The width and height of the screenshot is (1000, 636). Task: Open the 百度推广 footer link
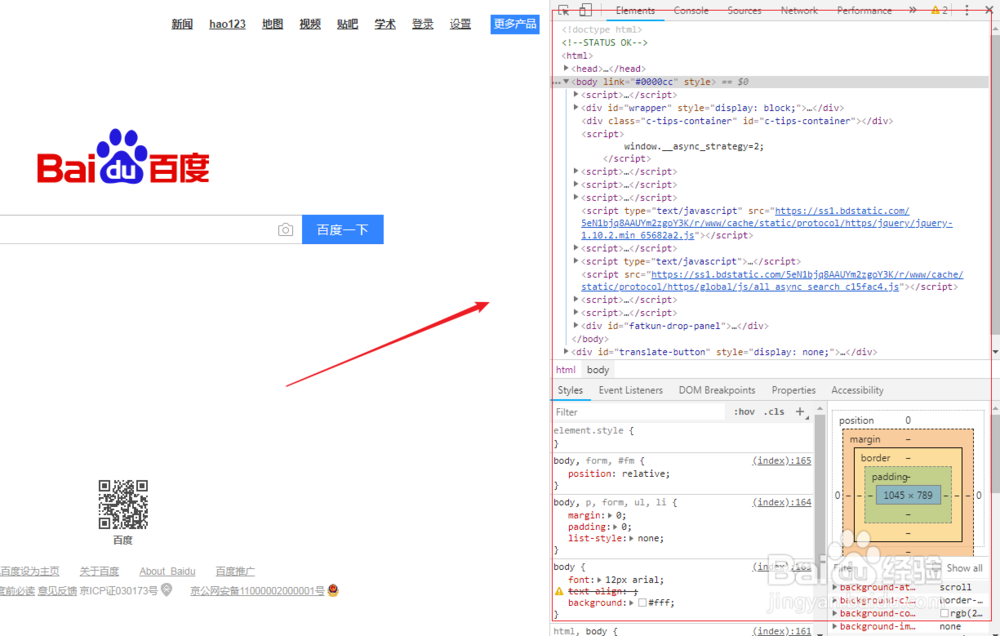pyautogui.click(x=235, y=571)
